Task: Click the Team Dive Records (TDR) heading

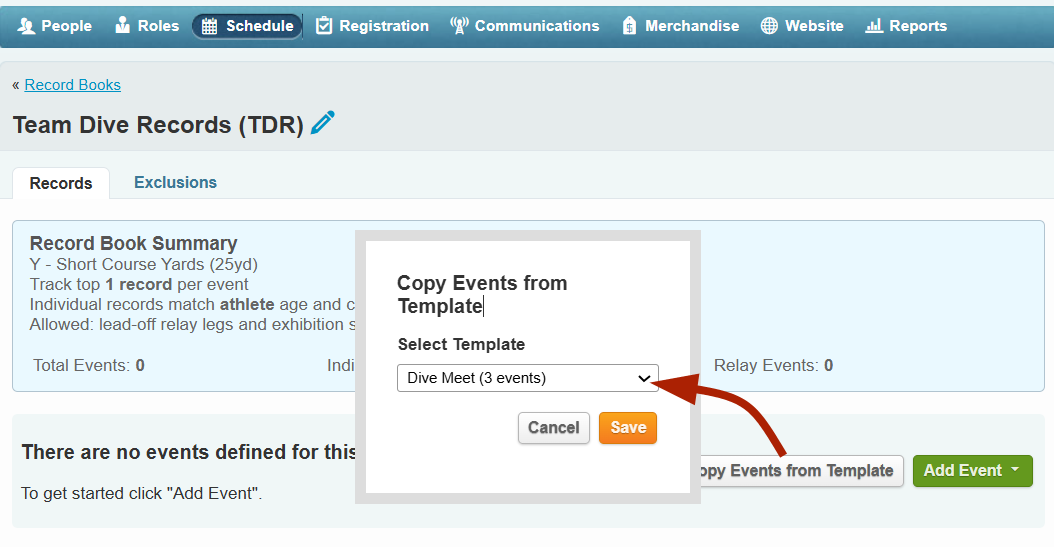Action: tap(158, 125)
